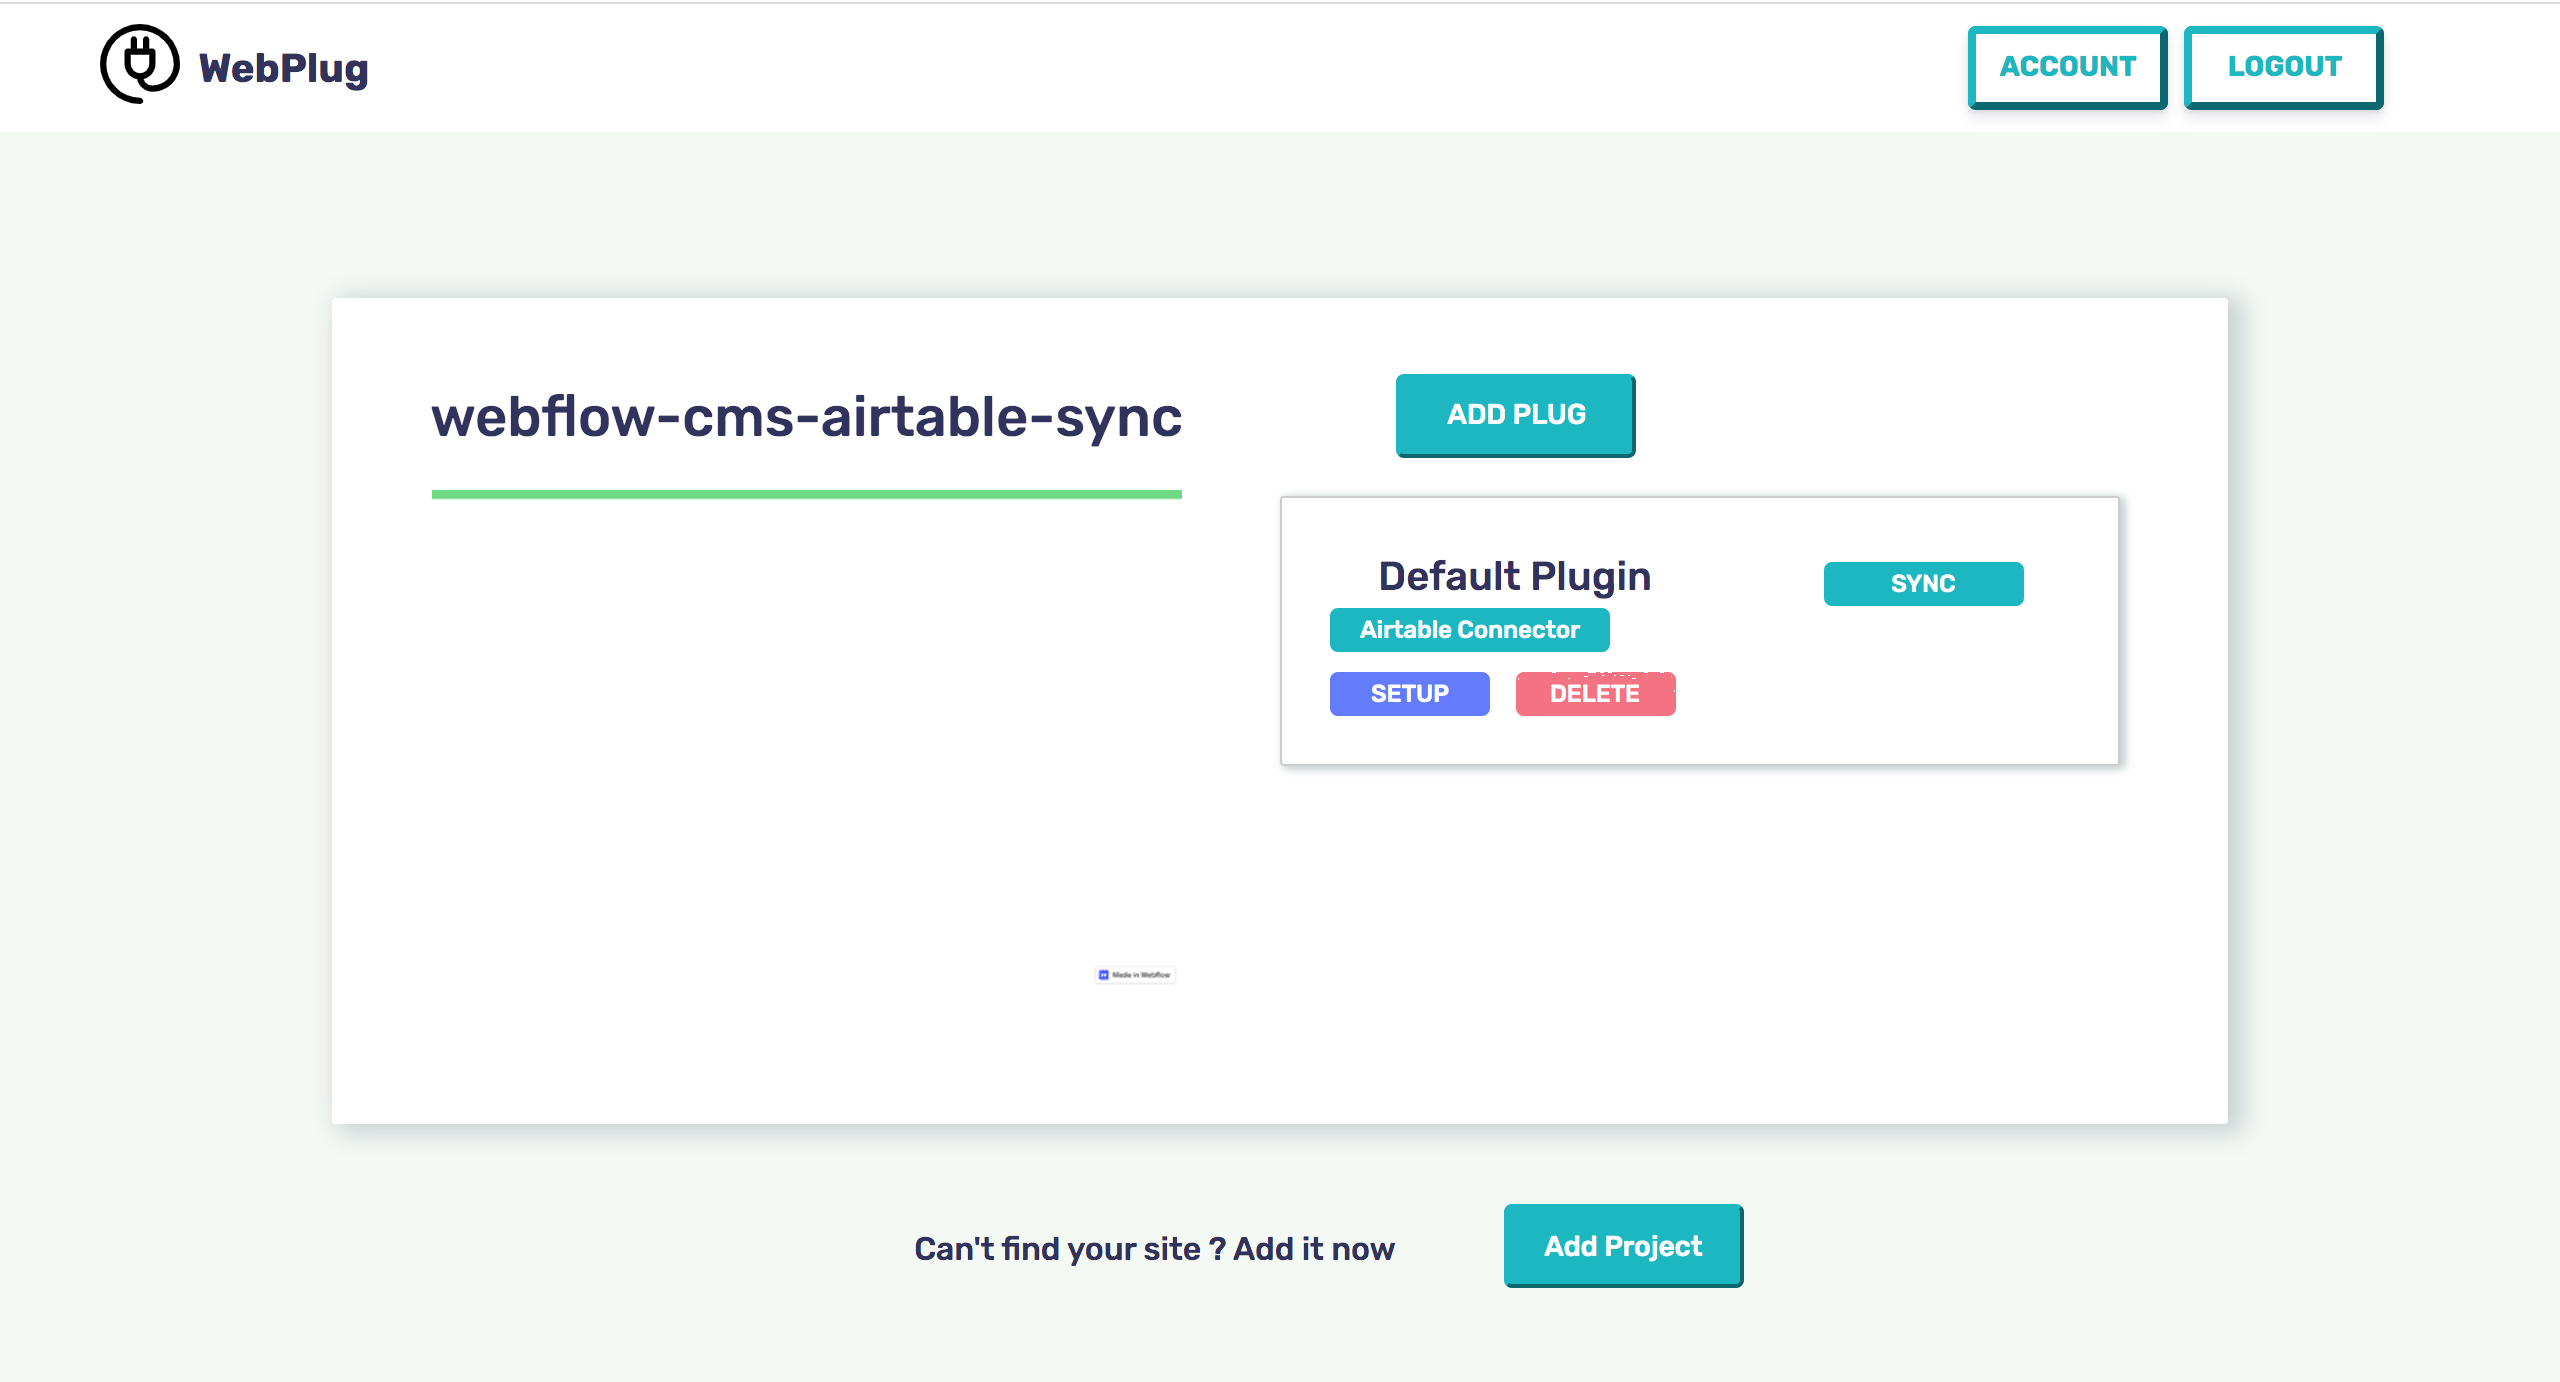Click the WebPlug brand name text
This screenshot has height=1382, width=2560.
[x=283, y=68]
